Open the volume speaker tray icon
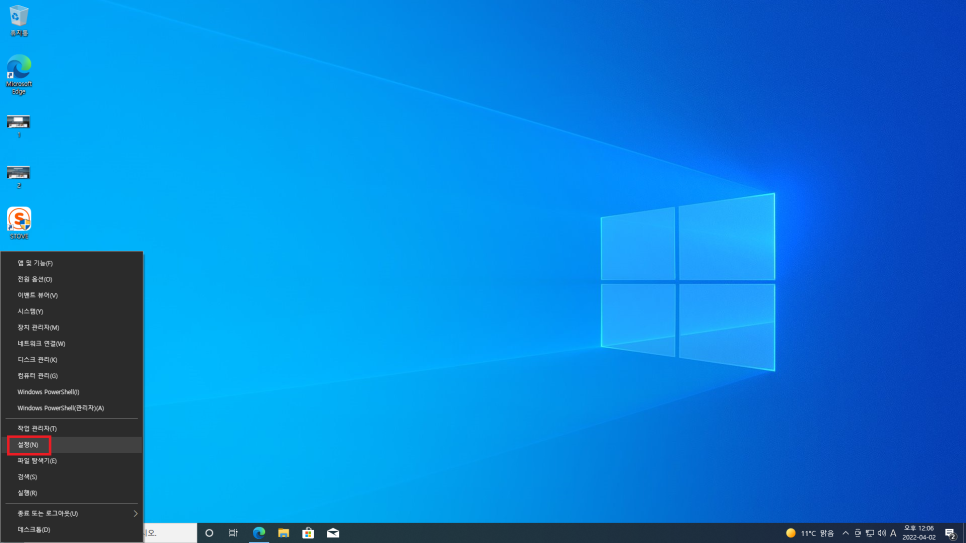Screen dimensions: 966x543 [882, 533]
